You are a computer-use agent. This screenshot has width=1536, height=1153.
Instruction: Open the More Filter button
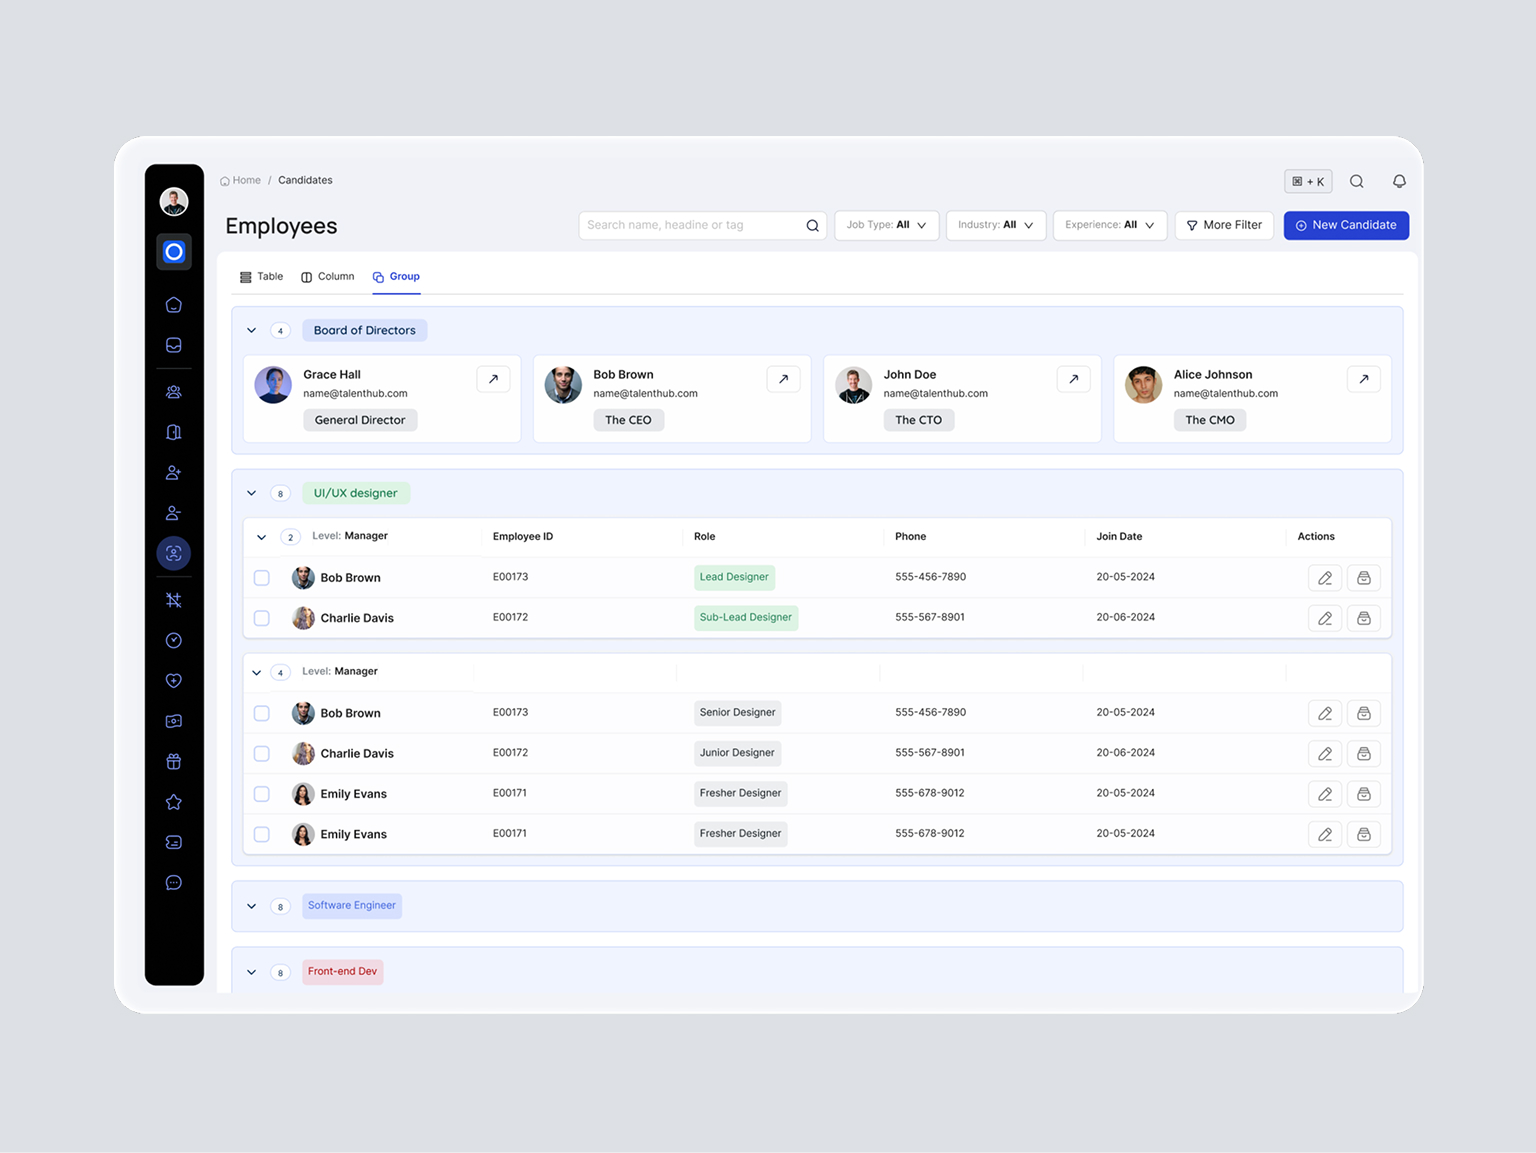pyautogui.click(x=1224, y=225)
